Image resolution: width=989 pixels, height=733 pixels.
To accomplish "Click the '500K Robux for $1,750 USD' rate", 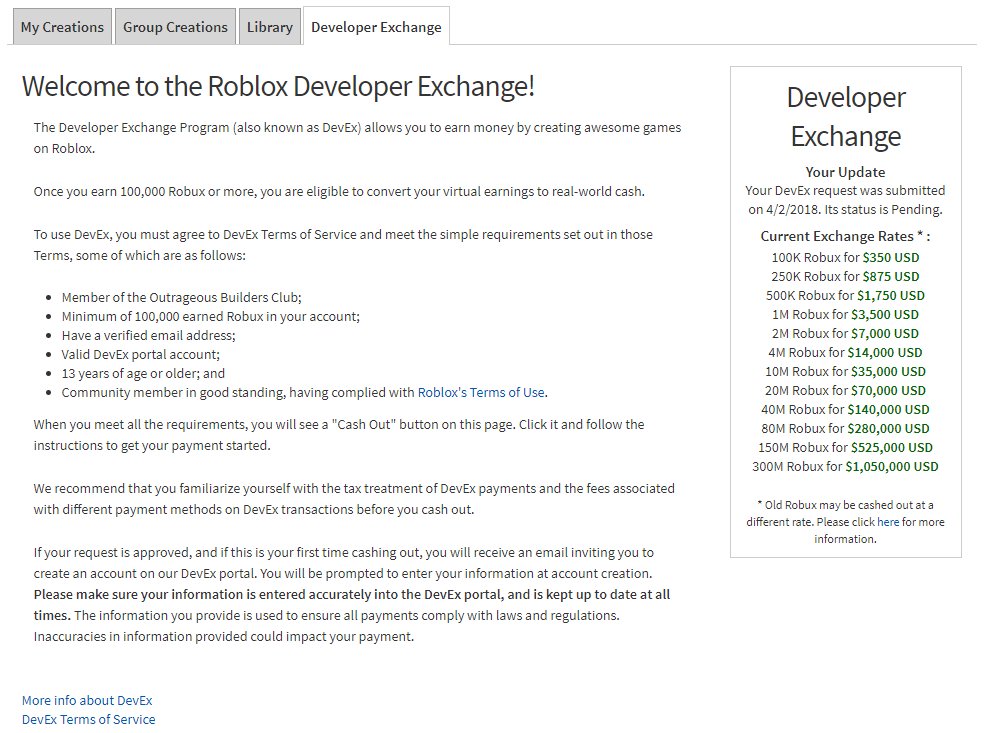I will pos(845,295).
